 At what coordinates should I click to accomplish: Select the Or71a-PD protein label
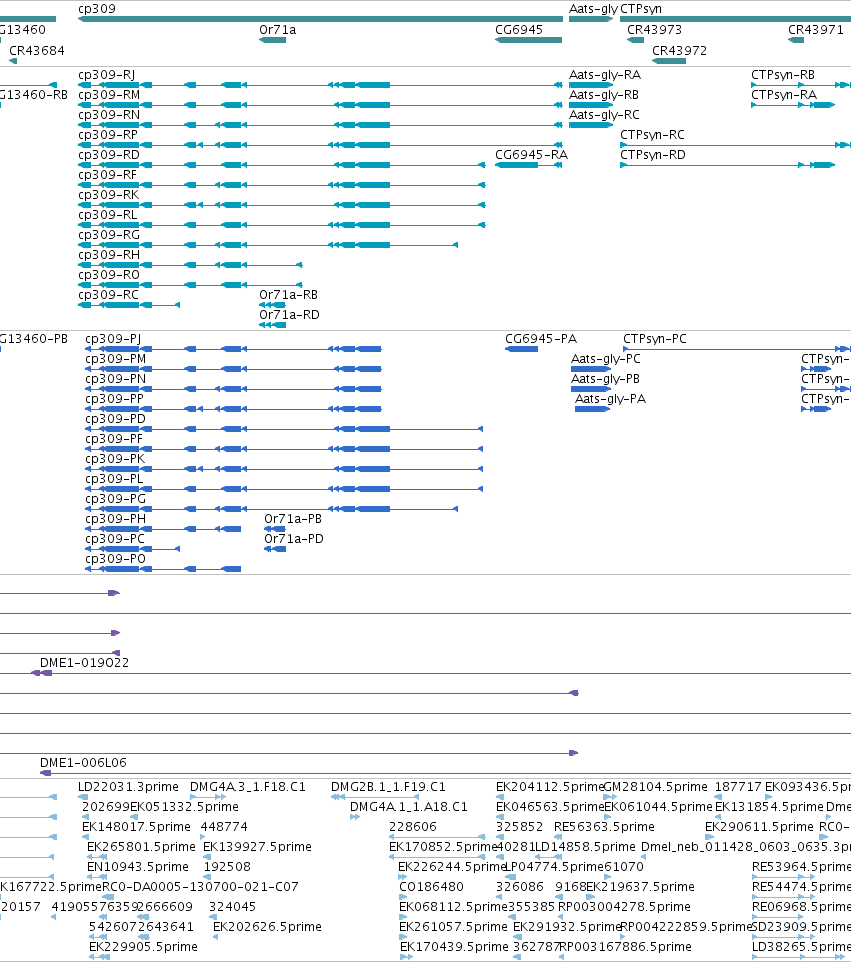click(294, 539)
